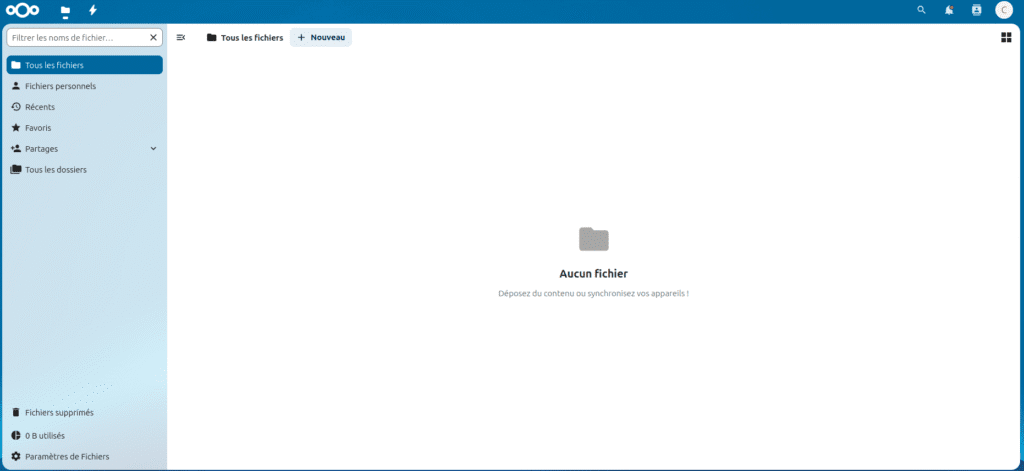Screen dimensions: 1024x471
Task: Open the Contacts menu icon
Action: click(x=976, y=10)
